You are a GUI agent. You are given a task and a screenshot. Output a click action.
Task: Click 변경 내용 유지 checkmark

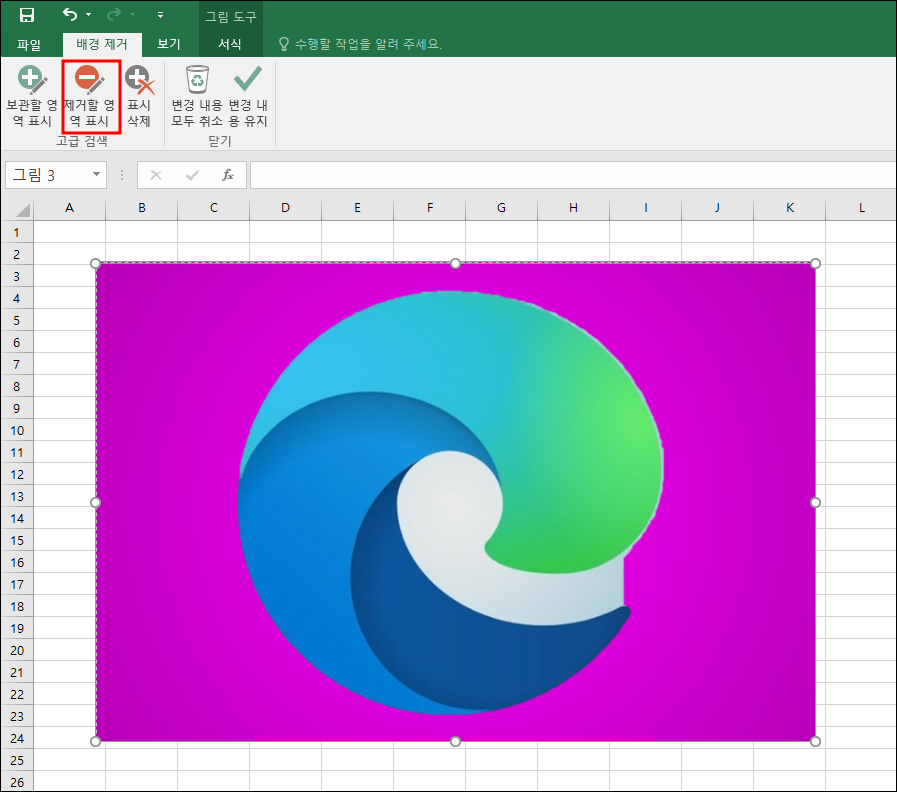pyautogui.click(x=248, y=97)
